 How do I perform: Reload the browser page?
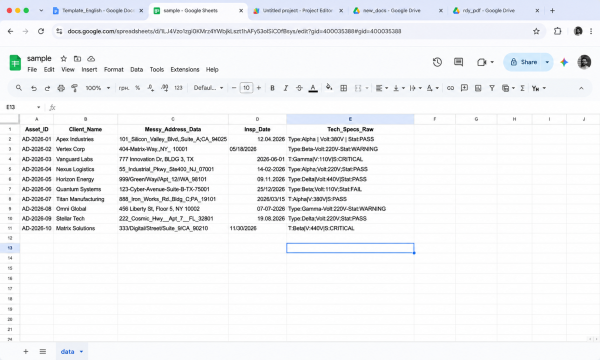point(41,31)
